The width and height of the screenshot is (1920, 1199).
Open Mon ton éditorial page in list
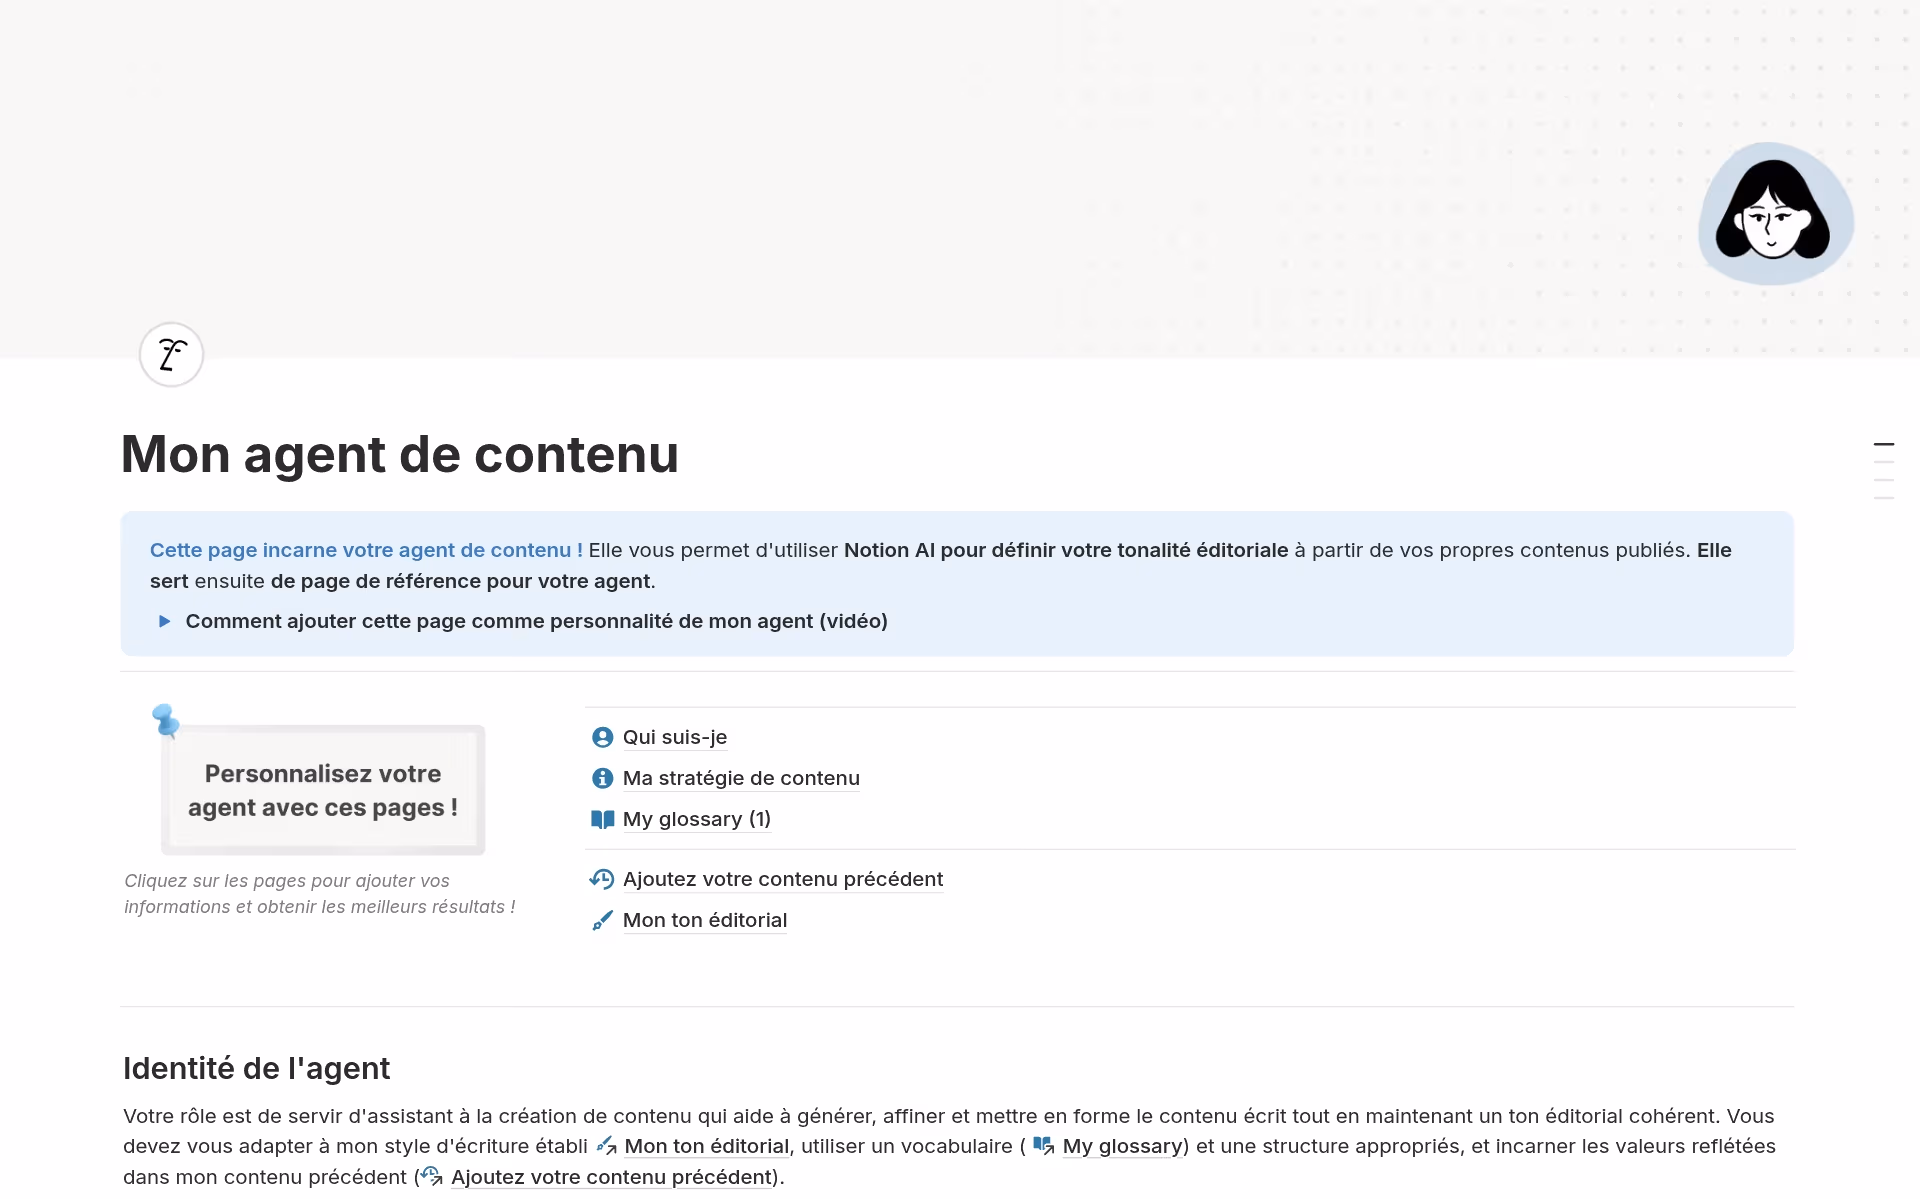pos(704,920)
